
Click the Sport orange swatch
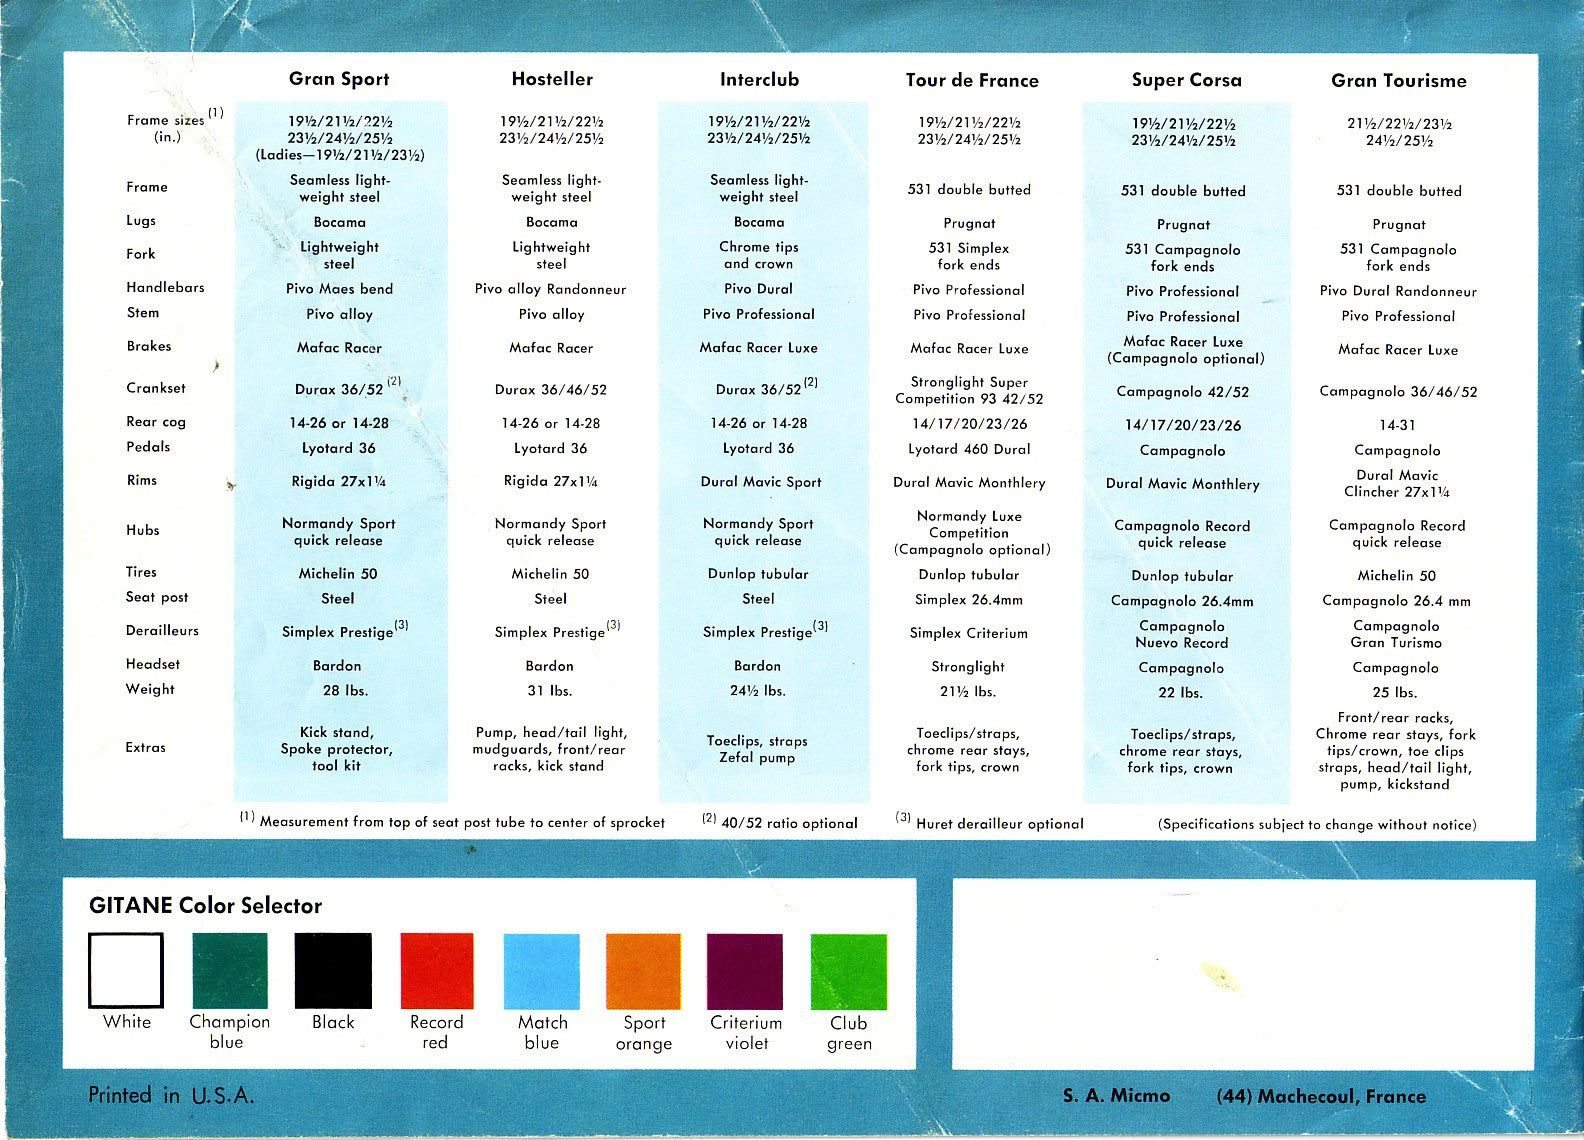tap(644, 971)
